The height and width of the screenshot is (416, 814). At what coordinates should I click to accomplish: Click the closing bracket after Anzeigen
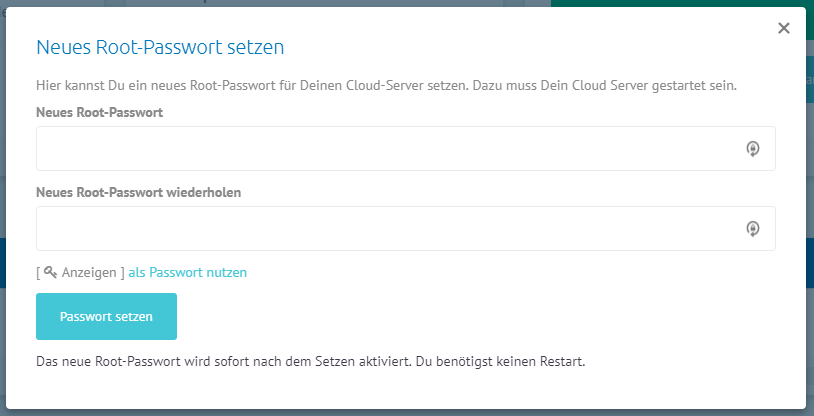click(123, 273)
